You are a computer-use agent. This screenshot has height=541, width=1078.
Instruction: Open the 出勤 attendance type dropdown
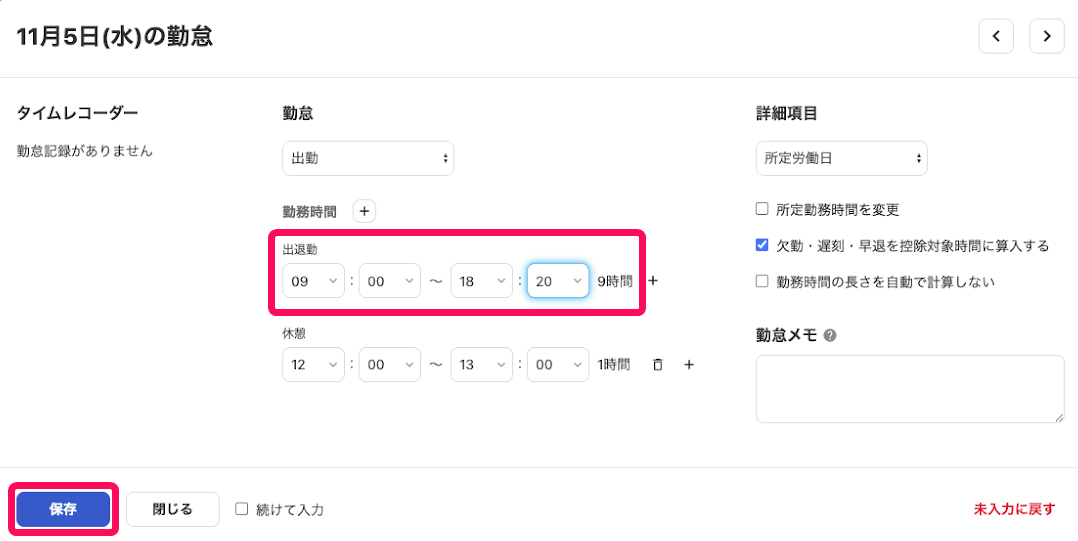(x=368, y=158)
